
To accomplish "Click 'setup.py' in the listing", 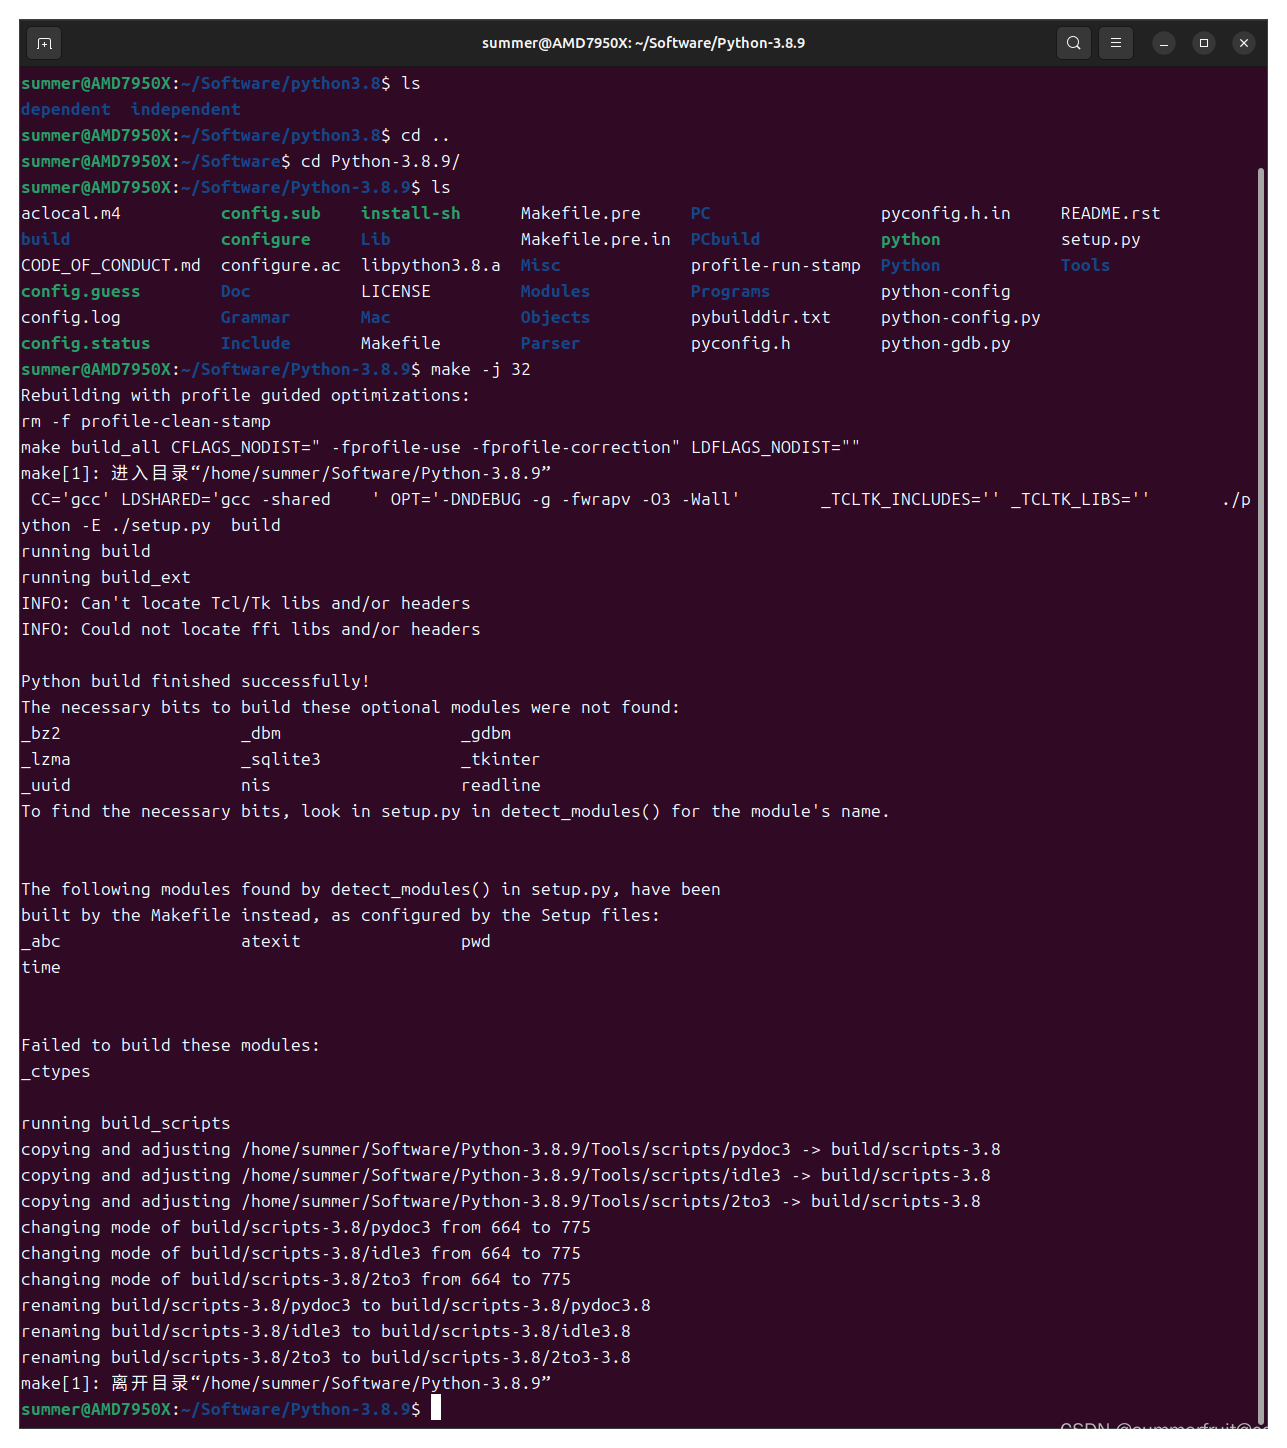I will pos(1101,239).
